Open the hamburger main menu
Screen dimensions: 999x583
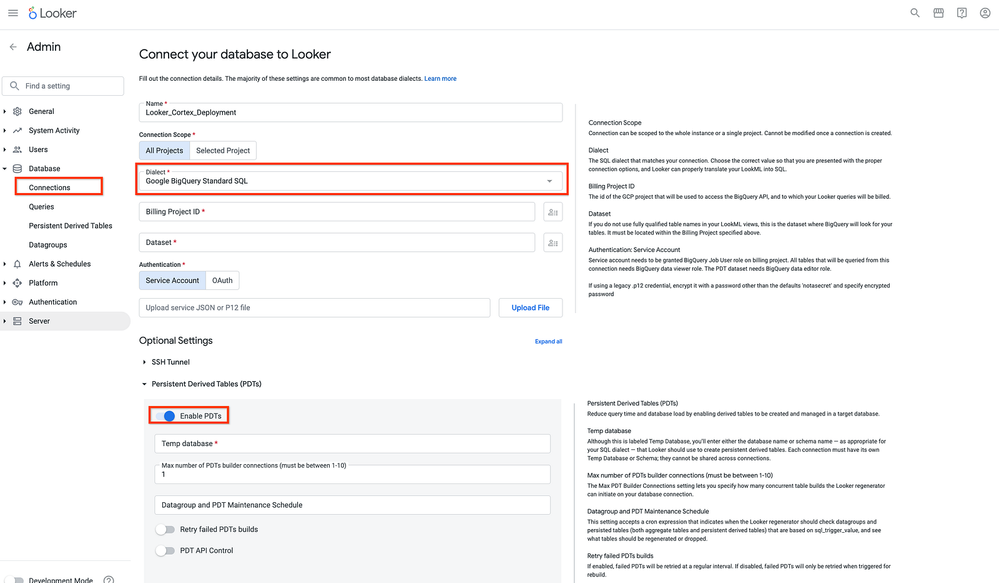point(13,13)
